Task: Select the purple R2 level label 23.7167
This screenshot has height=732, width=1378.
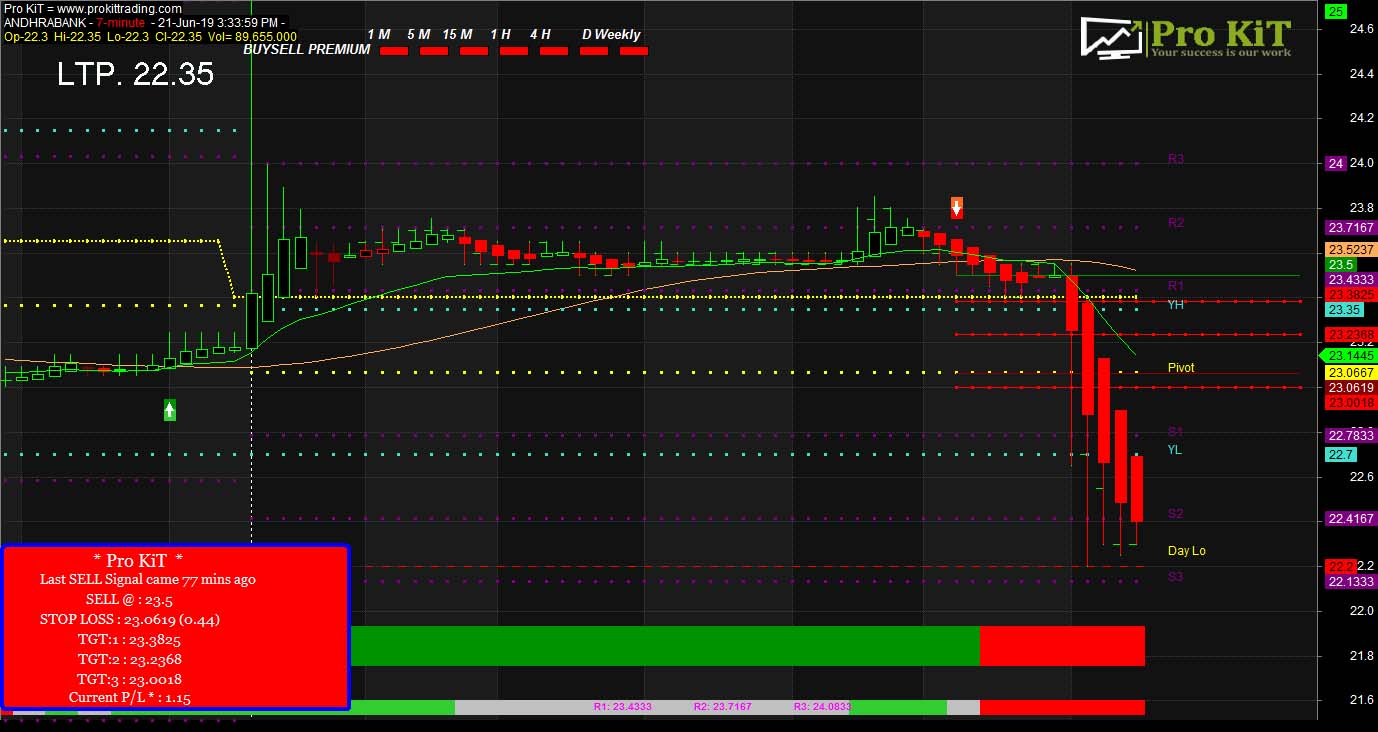Action: coord(1350,227)
